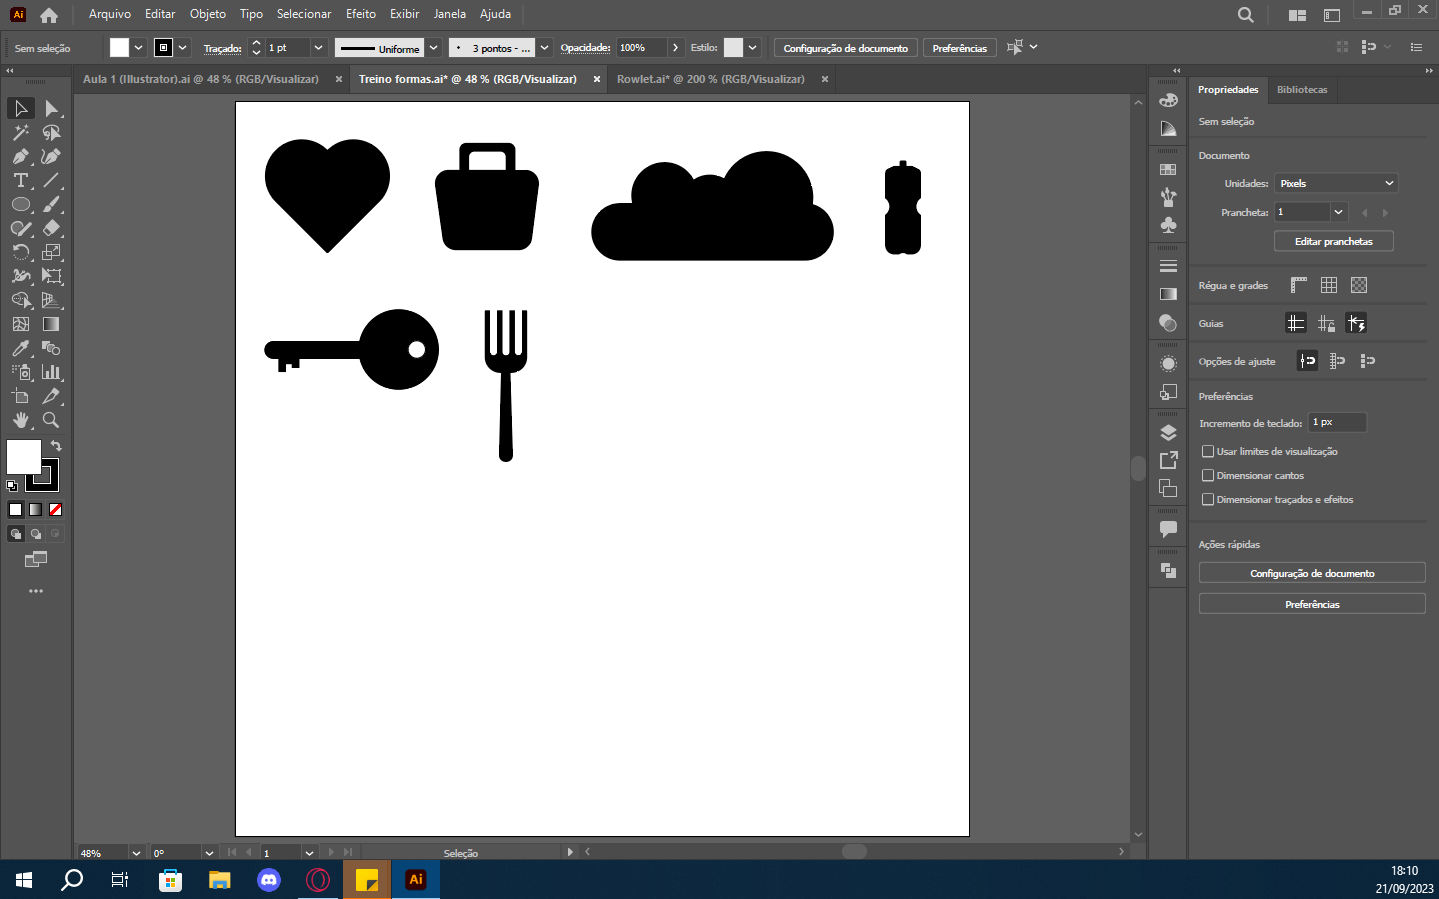1439x899 pixels.
Task: Set None (red slash) color mode
Action: coord(56,510)
